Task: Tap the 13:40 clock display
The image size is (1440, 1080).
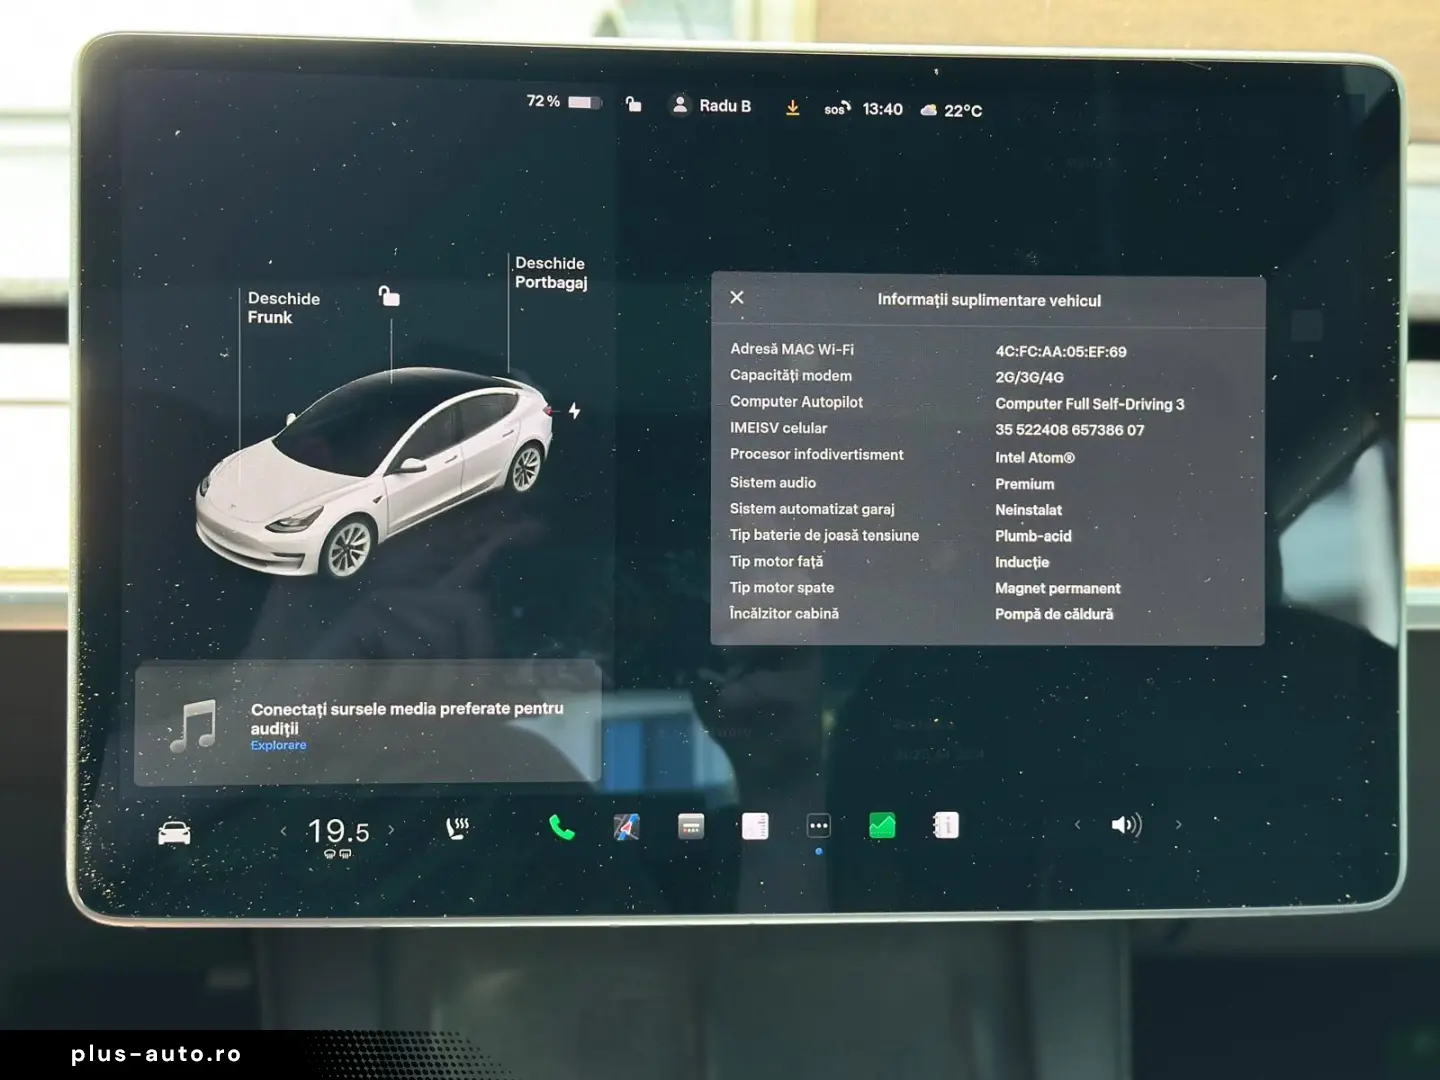Action: [x=882, y=109]
